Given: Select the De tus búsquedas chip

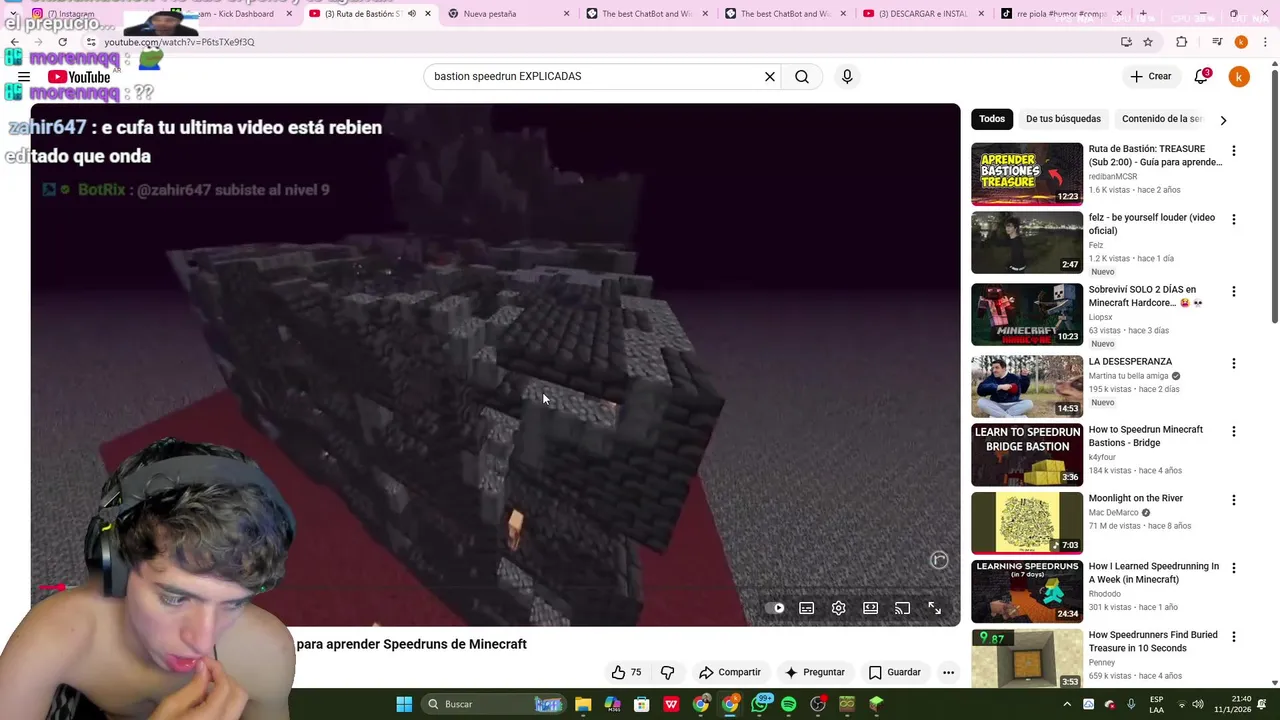Looking at the screenshot, I should 1063,119.
